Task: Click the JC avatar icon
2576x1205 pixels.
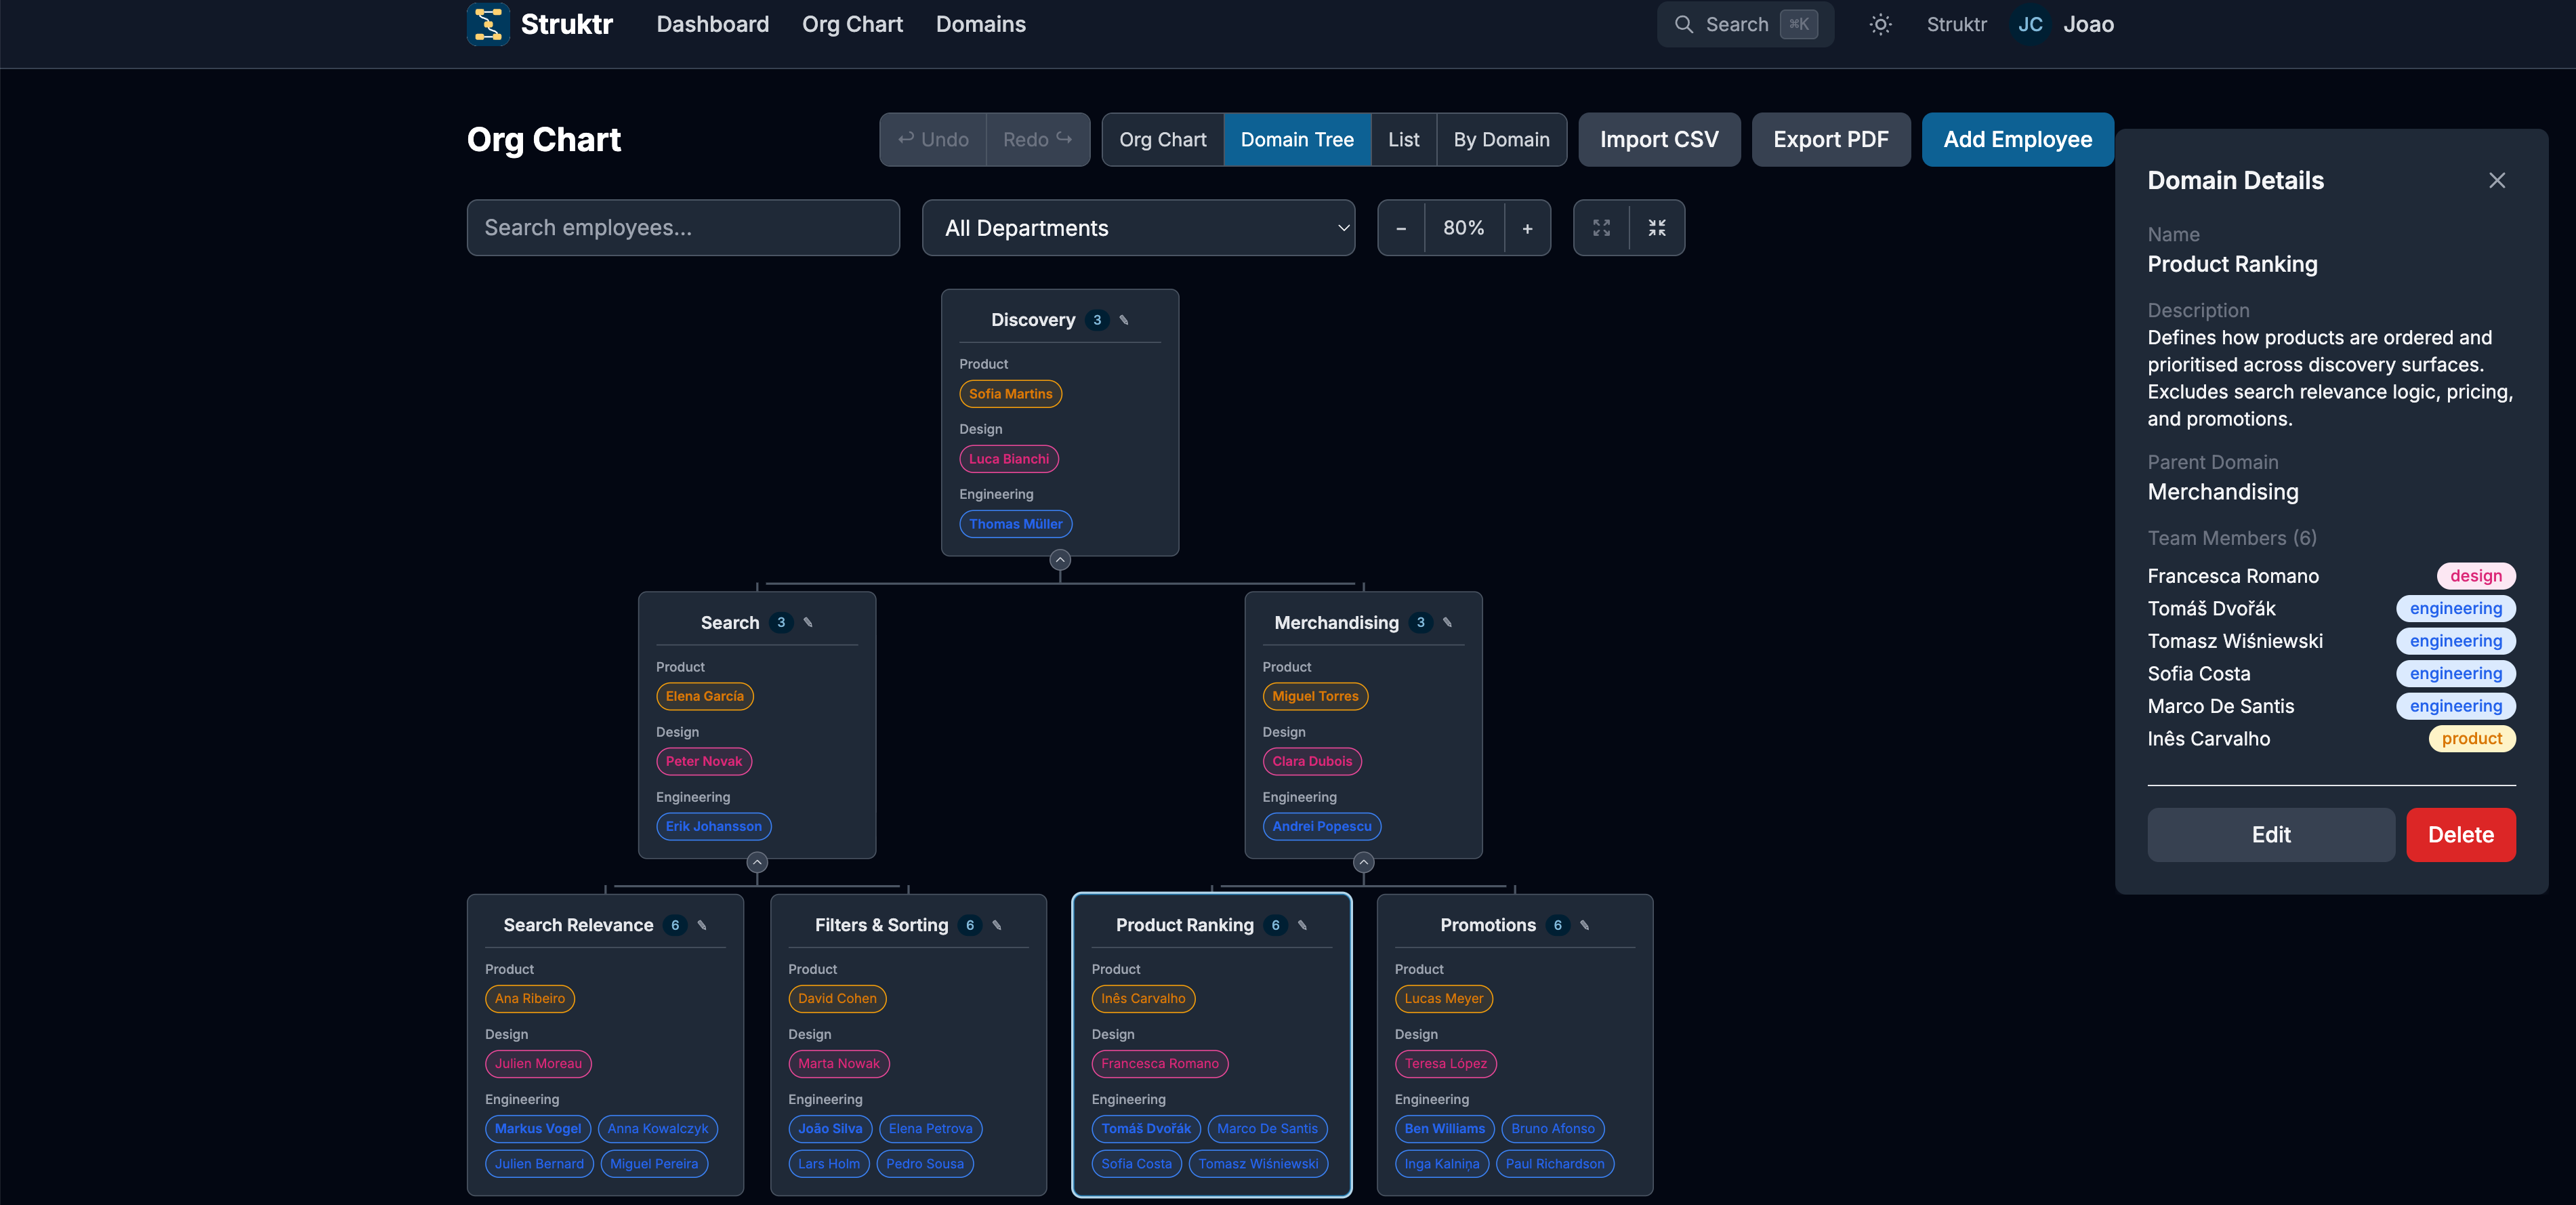Action: 2030,24
